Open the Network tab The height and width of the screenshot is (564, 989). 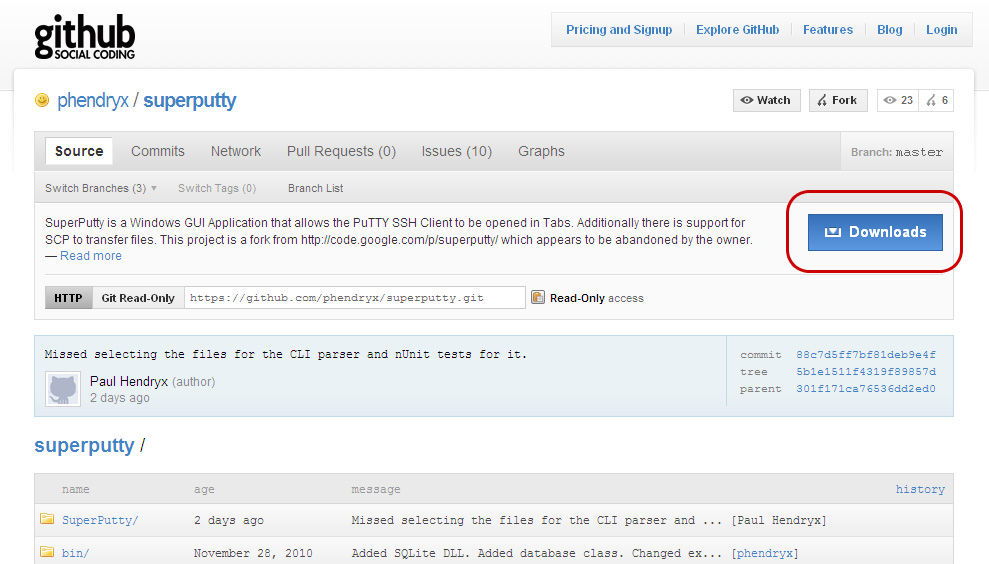[x=236, y=151]
